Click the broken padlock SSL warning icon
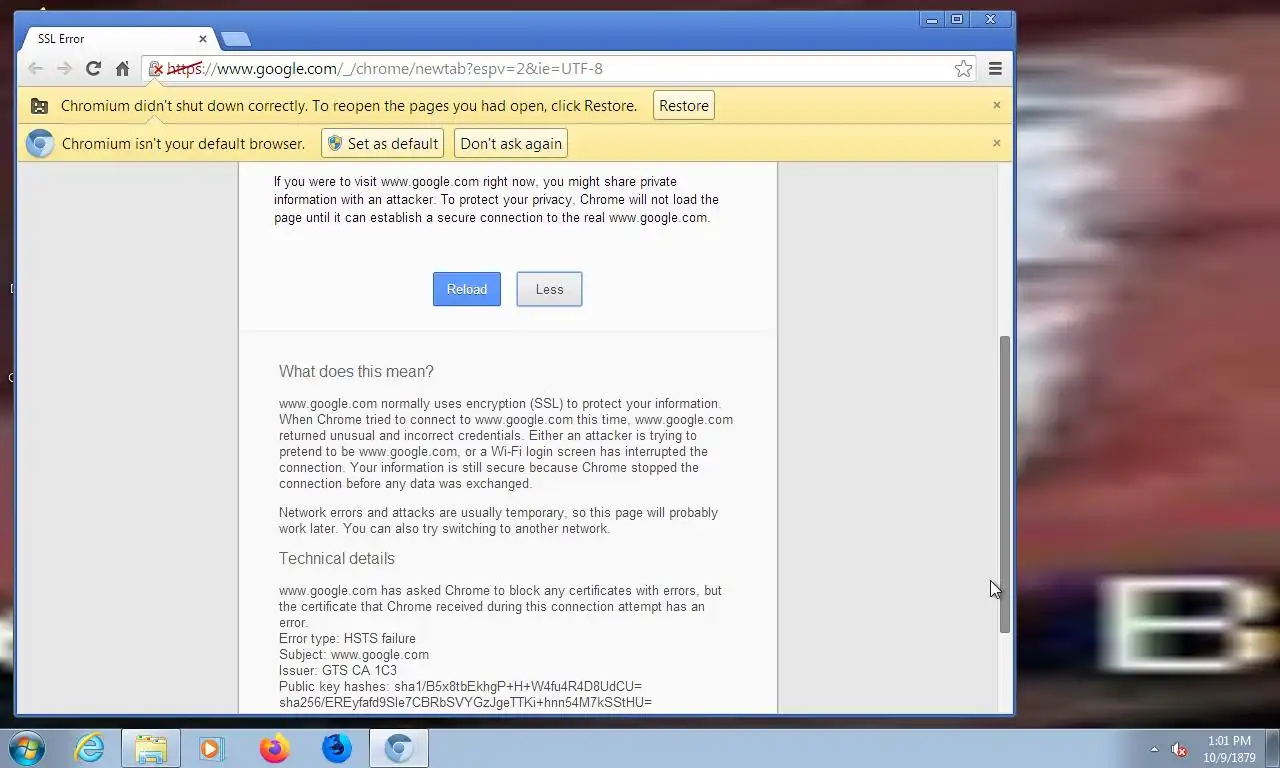This screenshot has height=768, width=1280. [x=155, y=69]
